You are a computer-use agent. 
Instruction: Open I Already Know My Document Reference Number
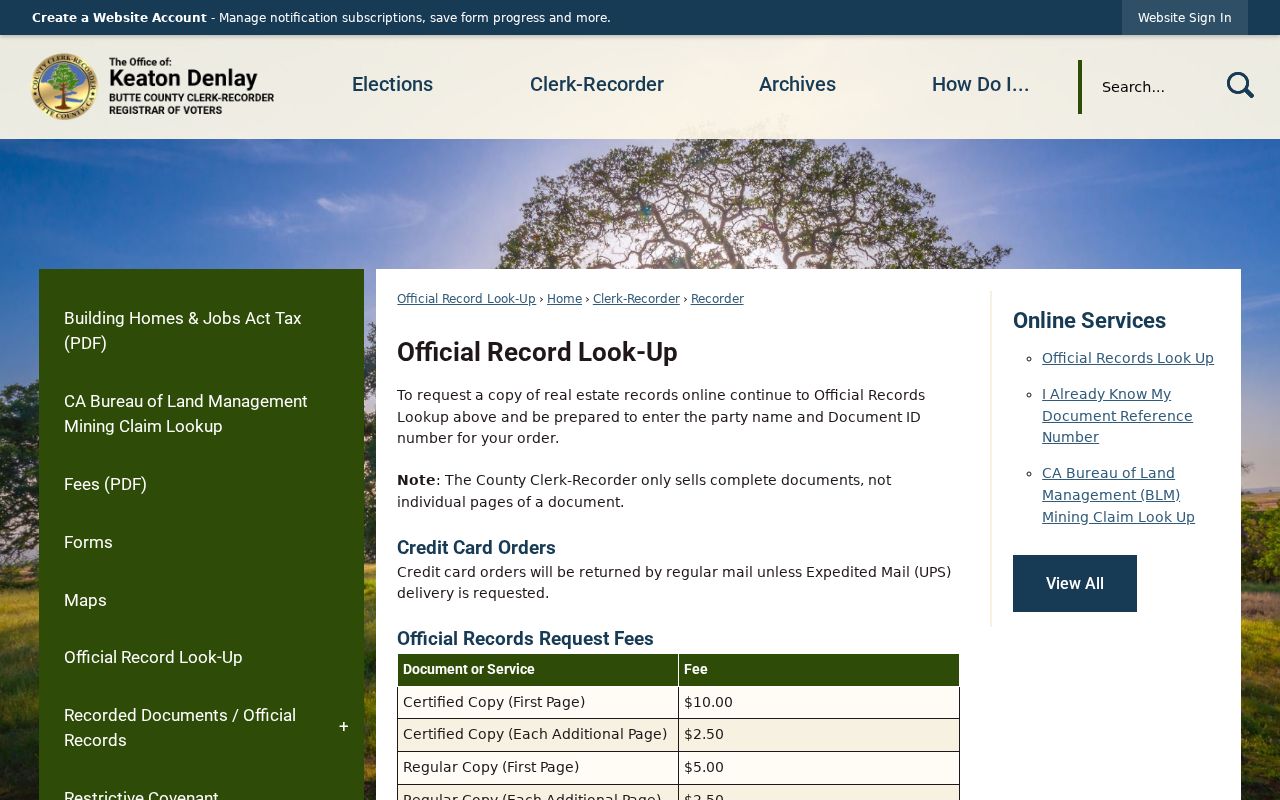(x=1117, y=416)
